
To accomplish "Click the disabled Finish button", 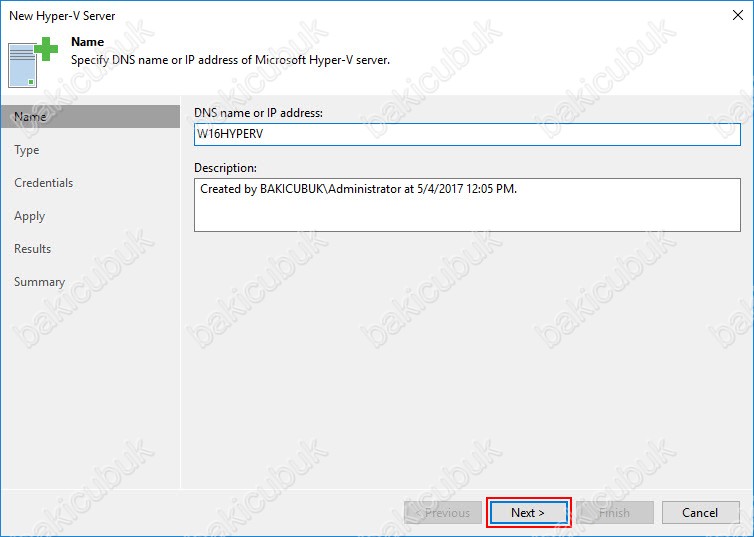I will pyautogui.click(x=615, y=512).
